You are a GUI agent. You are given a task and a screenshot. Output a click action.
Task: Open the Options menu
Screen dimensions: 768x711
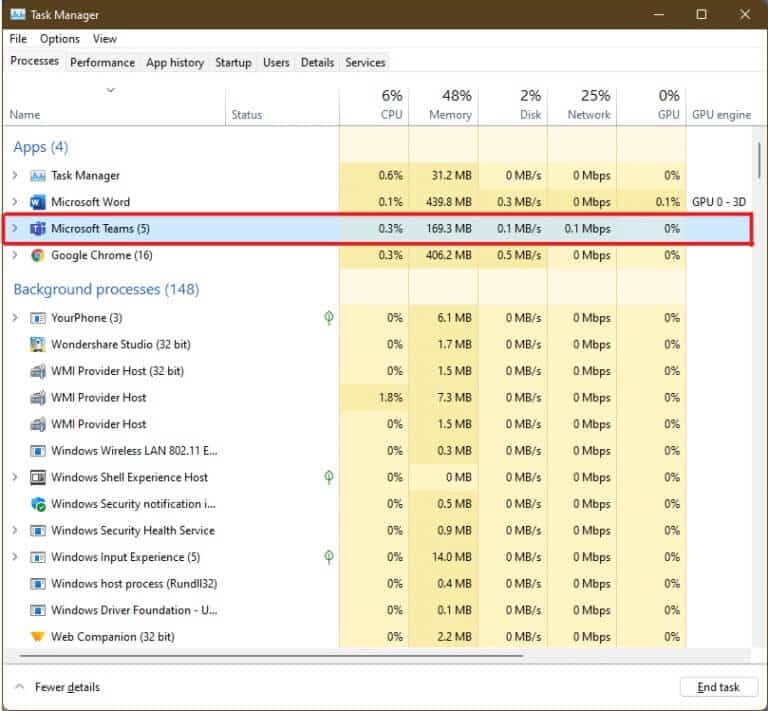[60, 39]
